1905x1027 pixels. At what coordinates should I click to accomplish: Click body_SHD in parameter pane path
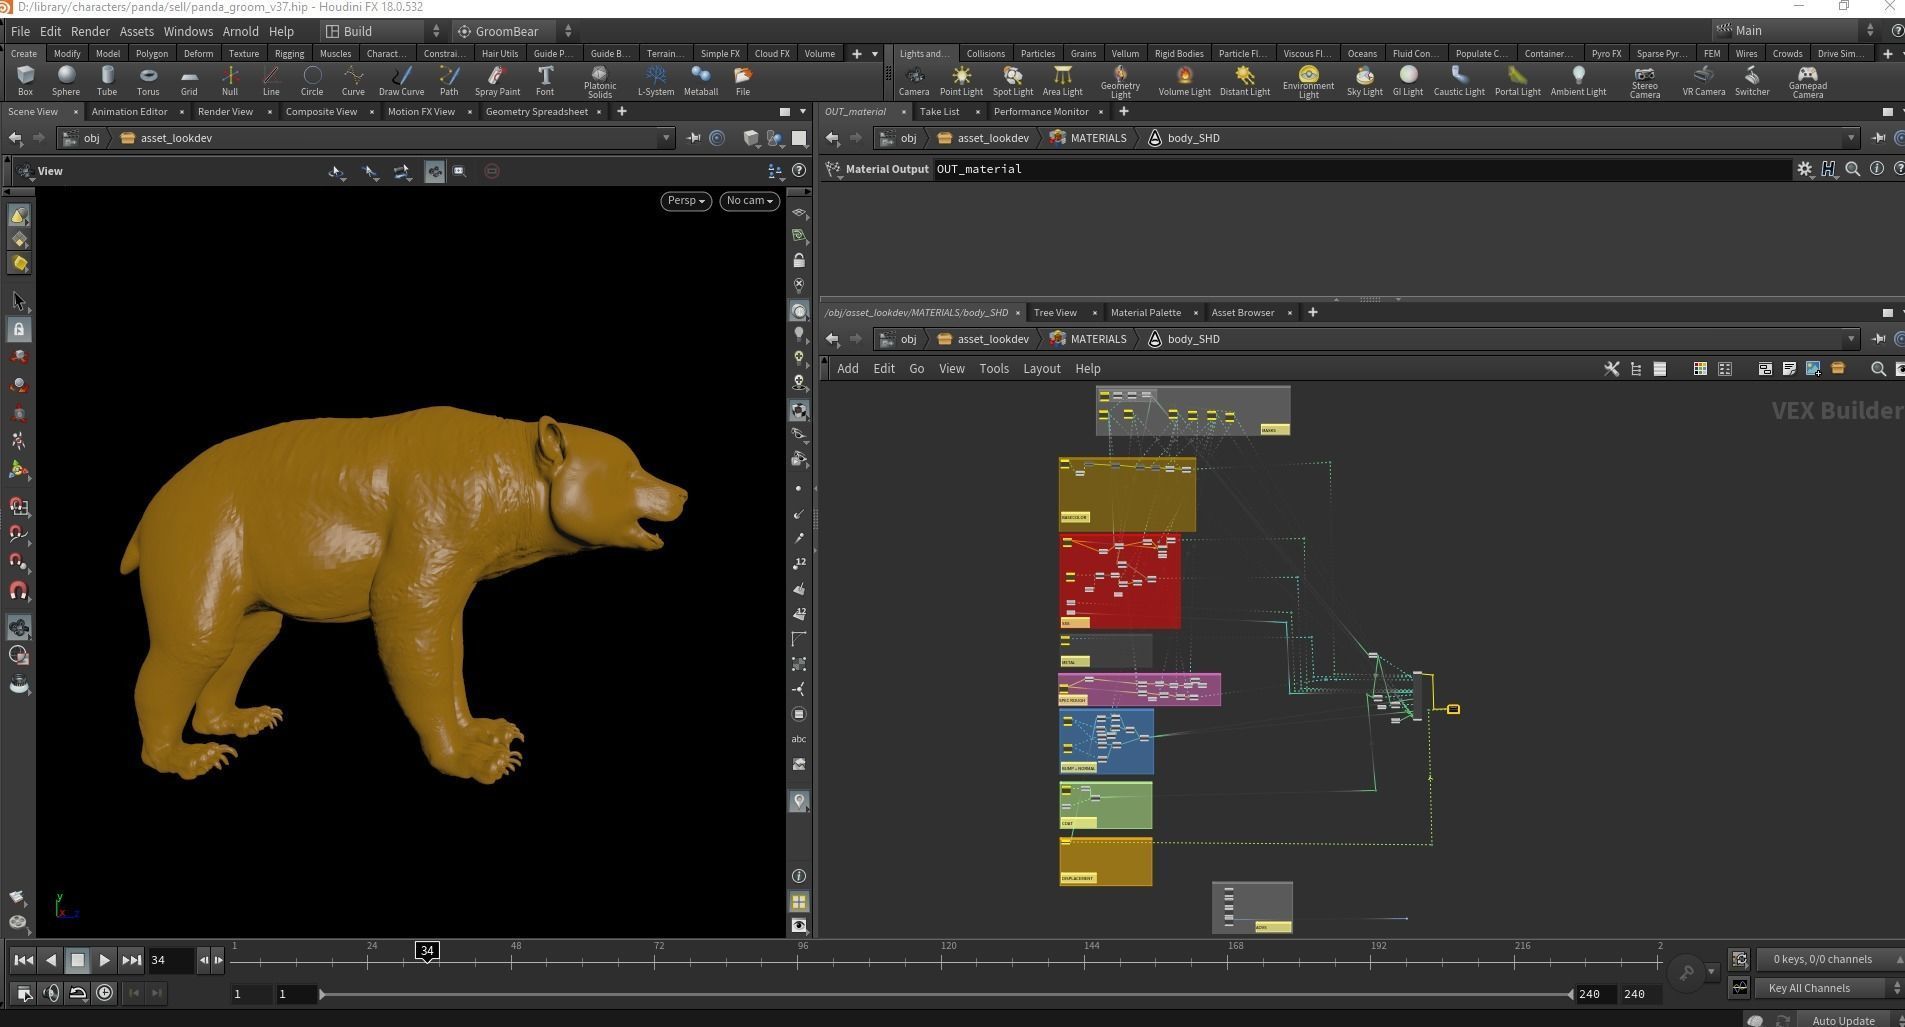pyautogui.click(x=1193, y=138)
